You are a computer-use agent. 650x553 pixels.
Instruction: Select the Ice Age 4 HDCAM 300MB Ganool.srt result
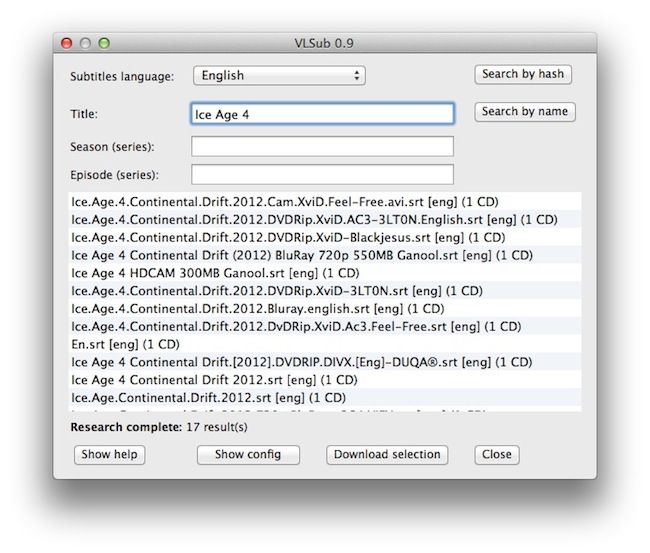click(x=325, y=273)
